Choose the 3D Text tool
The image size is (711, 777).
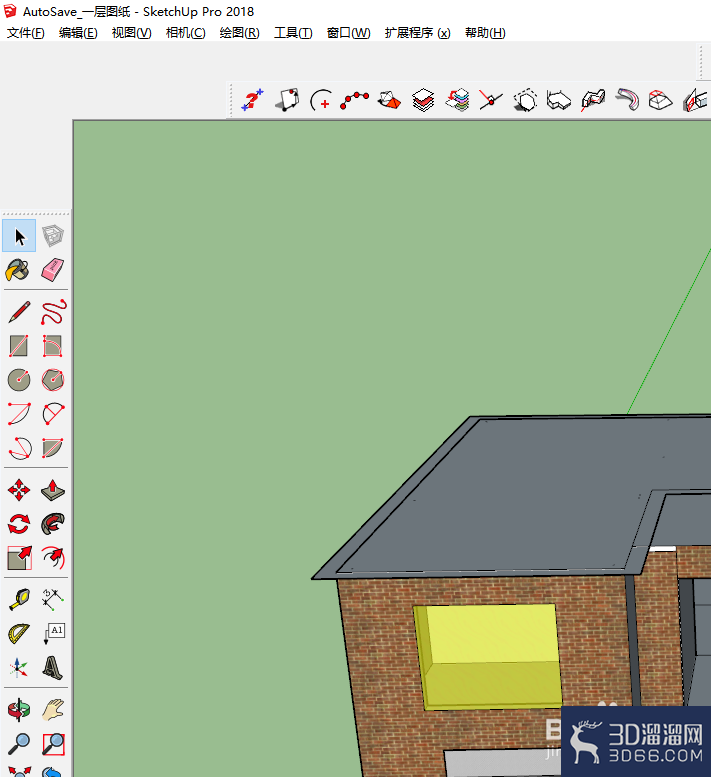click(x=53, y=667)
